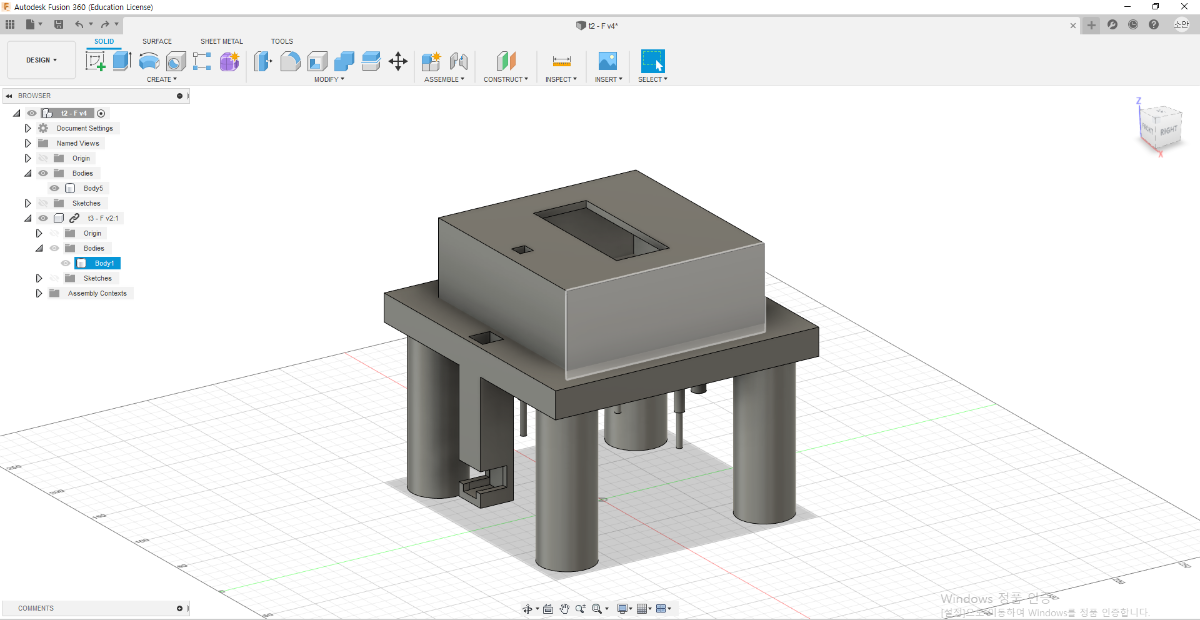
Task: Toggle visibility of the t3 - F v2:1 component
Action: (43, 218)
